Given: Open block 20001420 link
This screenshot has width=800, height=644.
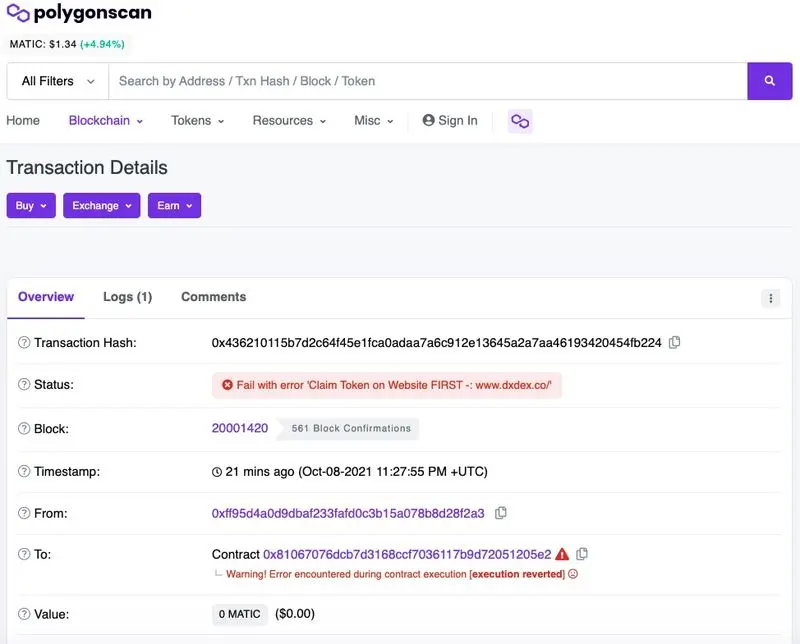Looking at the screenshot, I should pos(240,428).
